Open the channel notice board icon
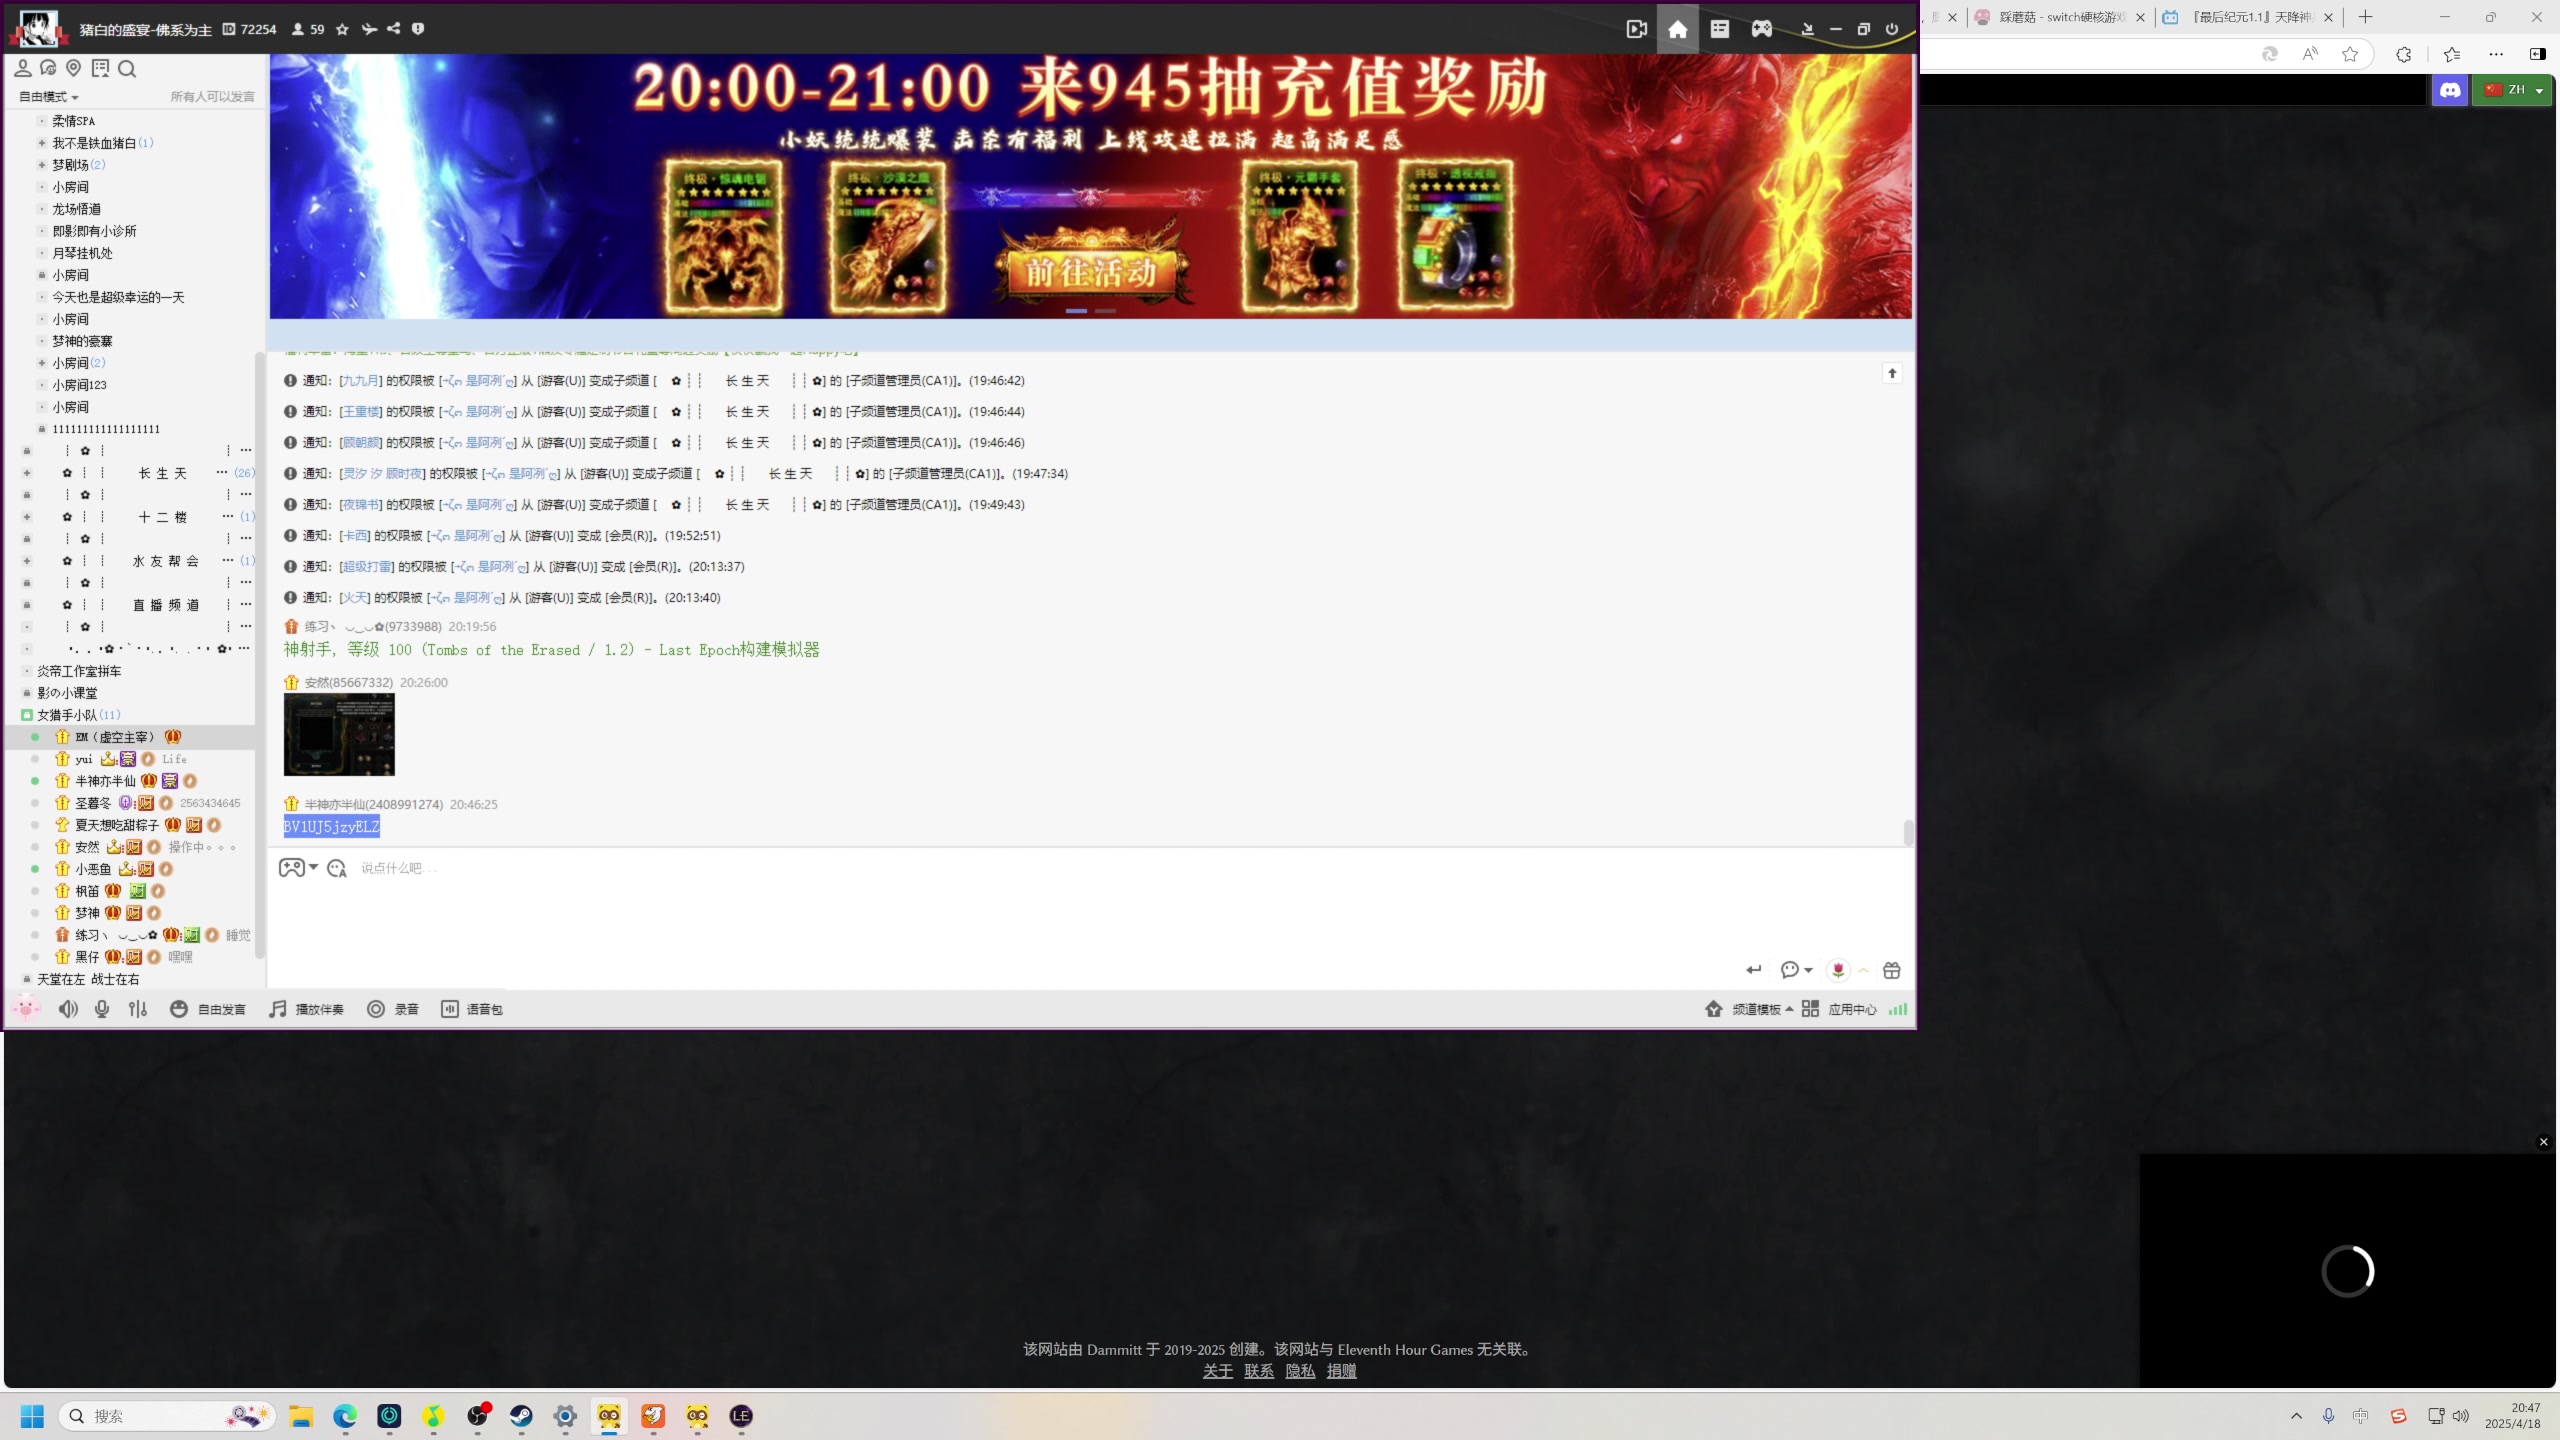 coord(100,68)
